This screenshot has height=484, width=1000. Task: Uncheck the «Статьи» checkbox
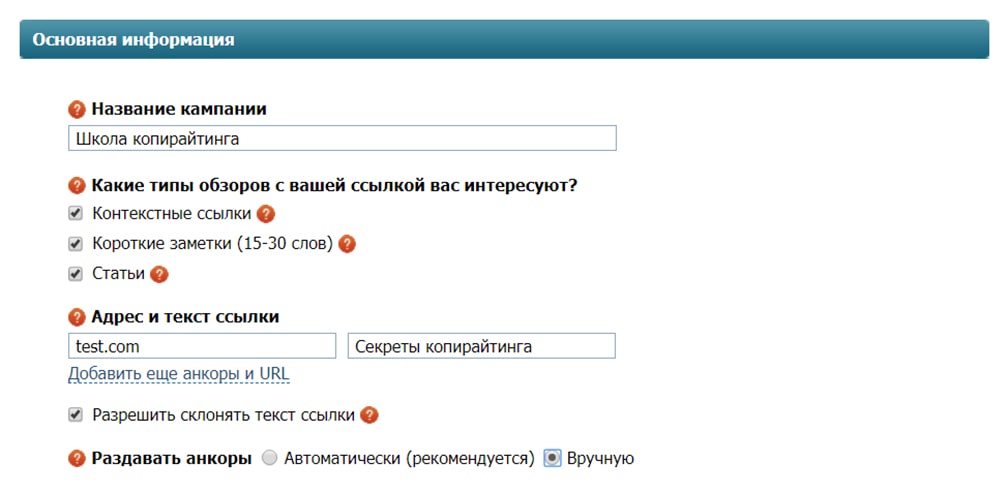coord(75,273)
